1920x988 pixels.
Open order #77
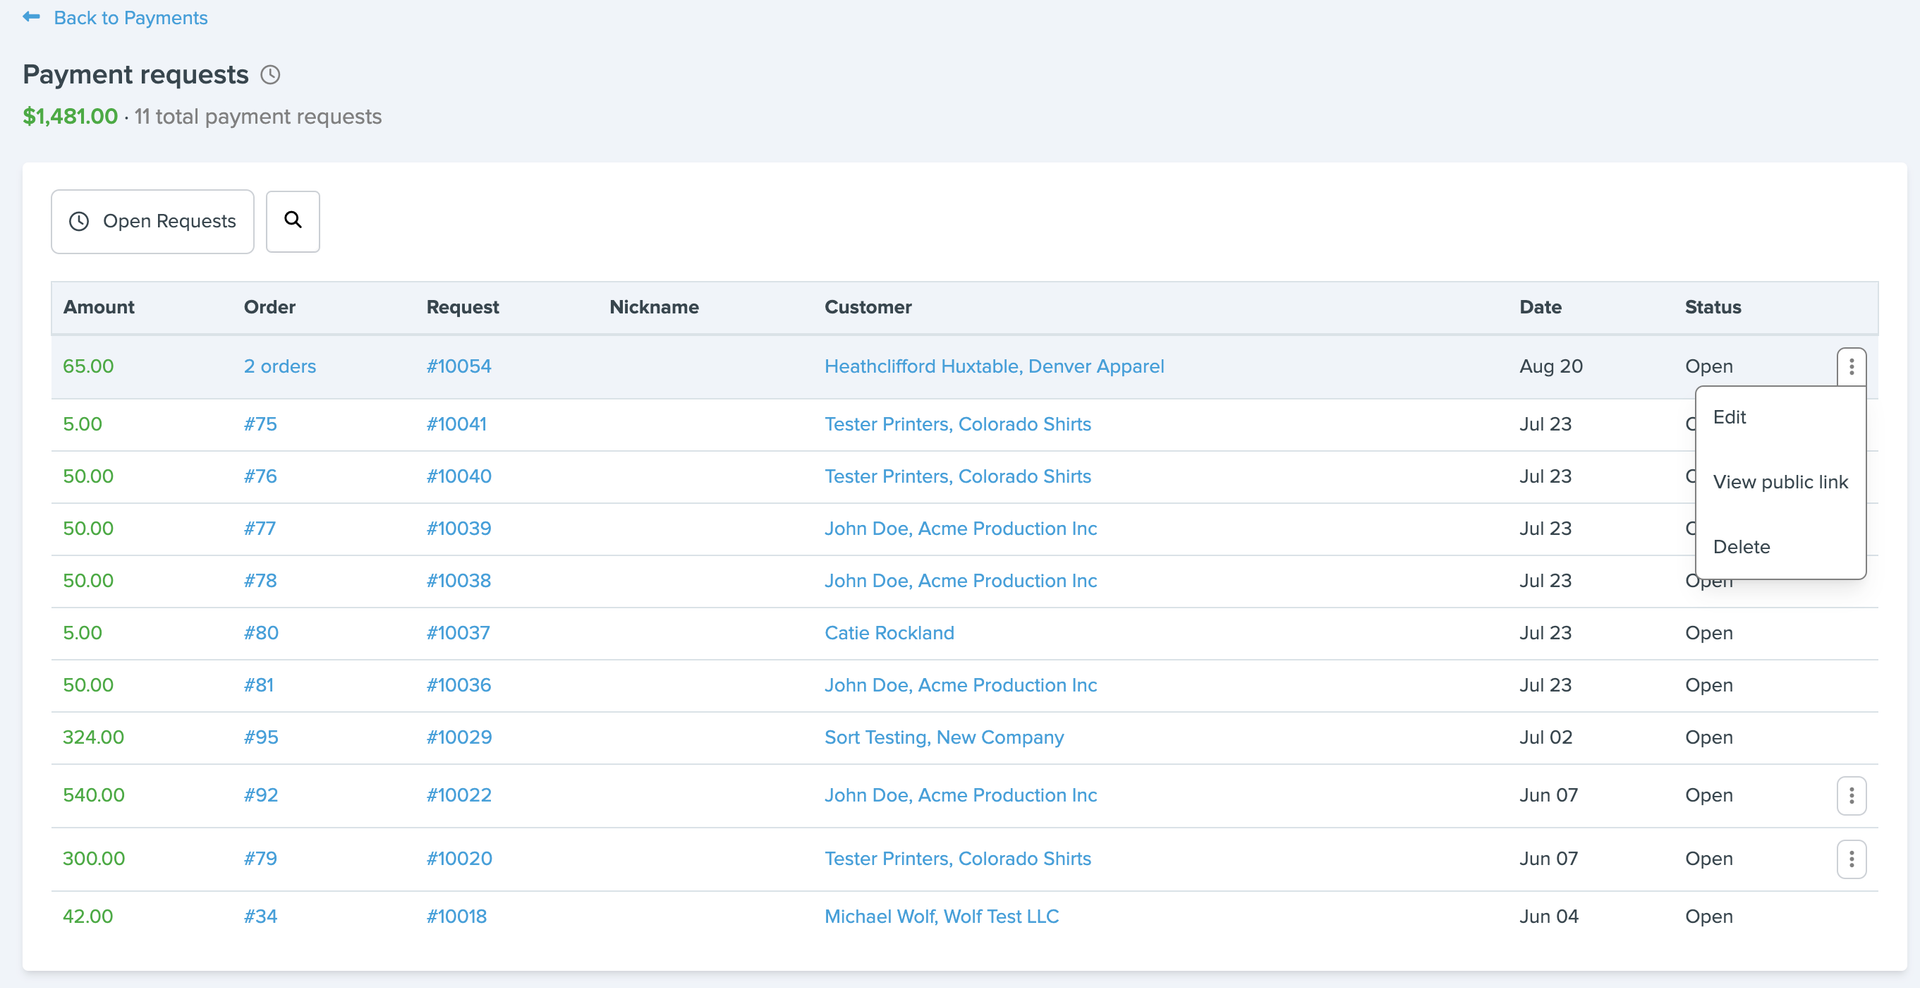coord(260,528)
